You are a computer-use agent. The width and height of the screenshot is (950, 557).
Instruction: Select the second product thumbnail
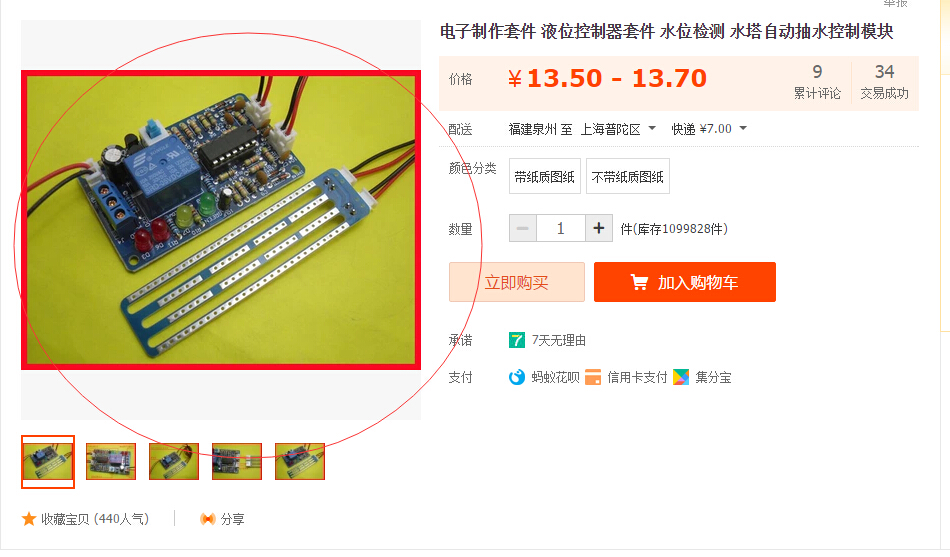111,461
